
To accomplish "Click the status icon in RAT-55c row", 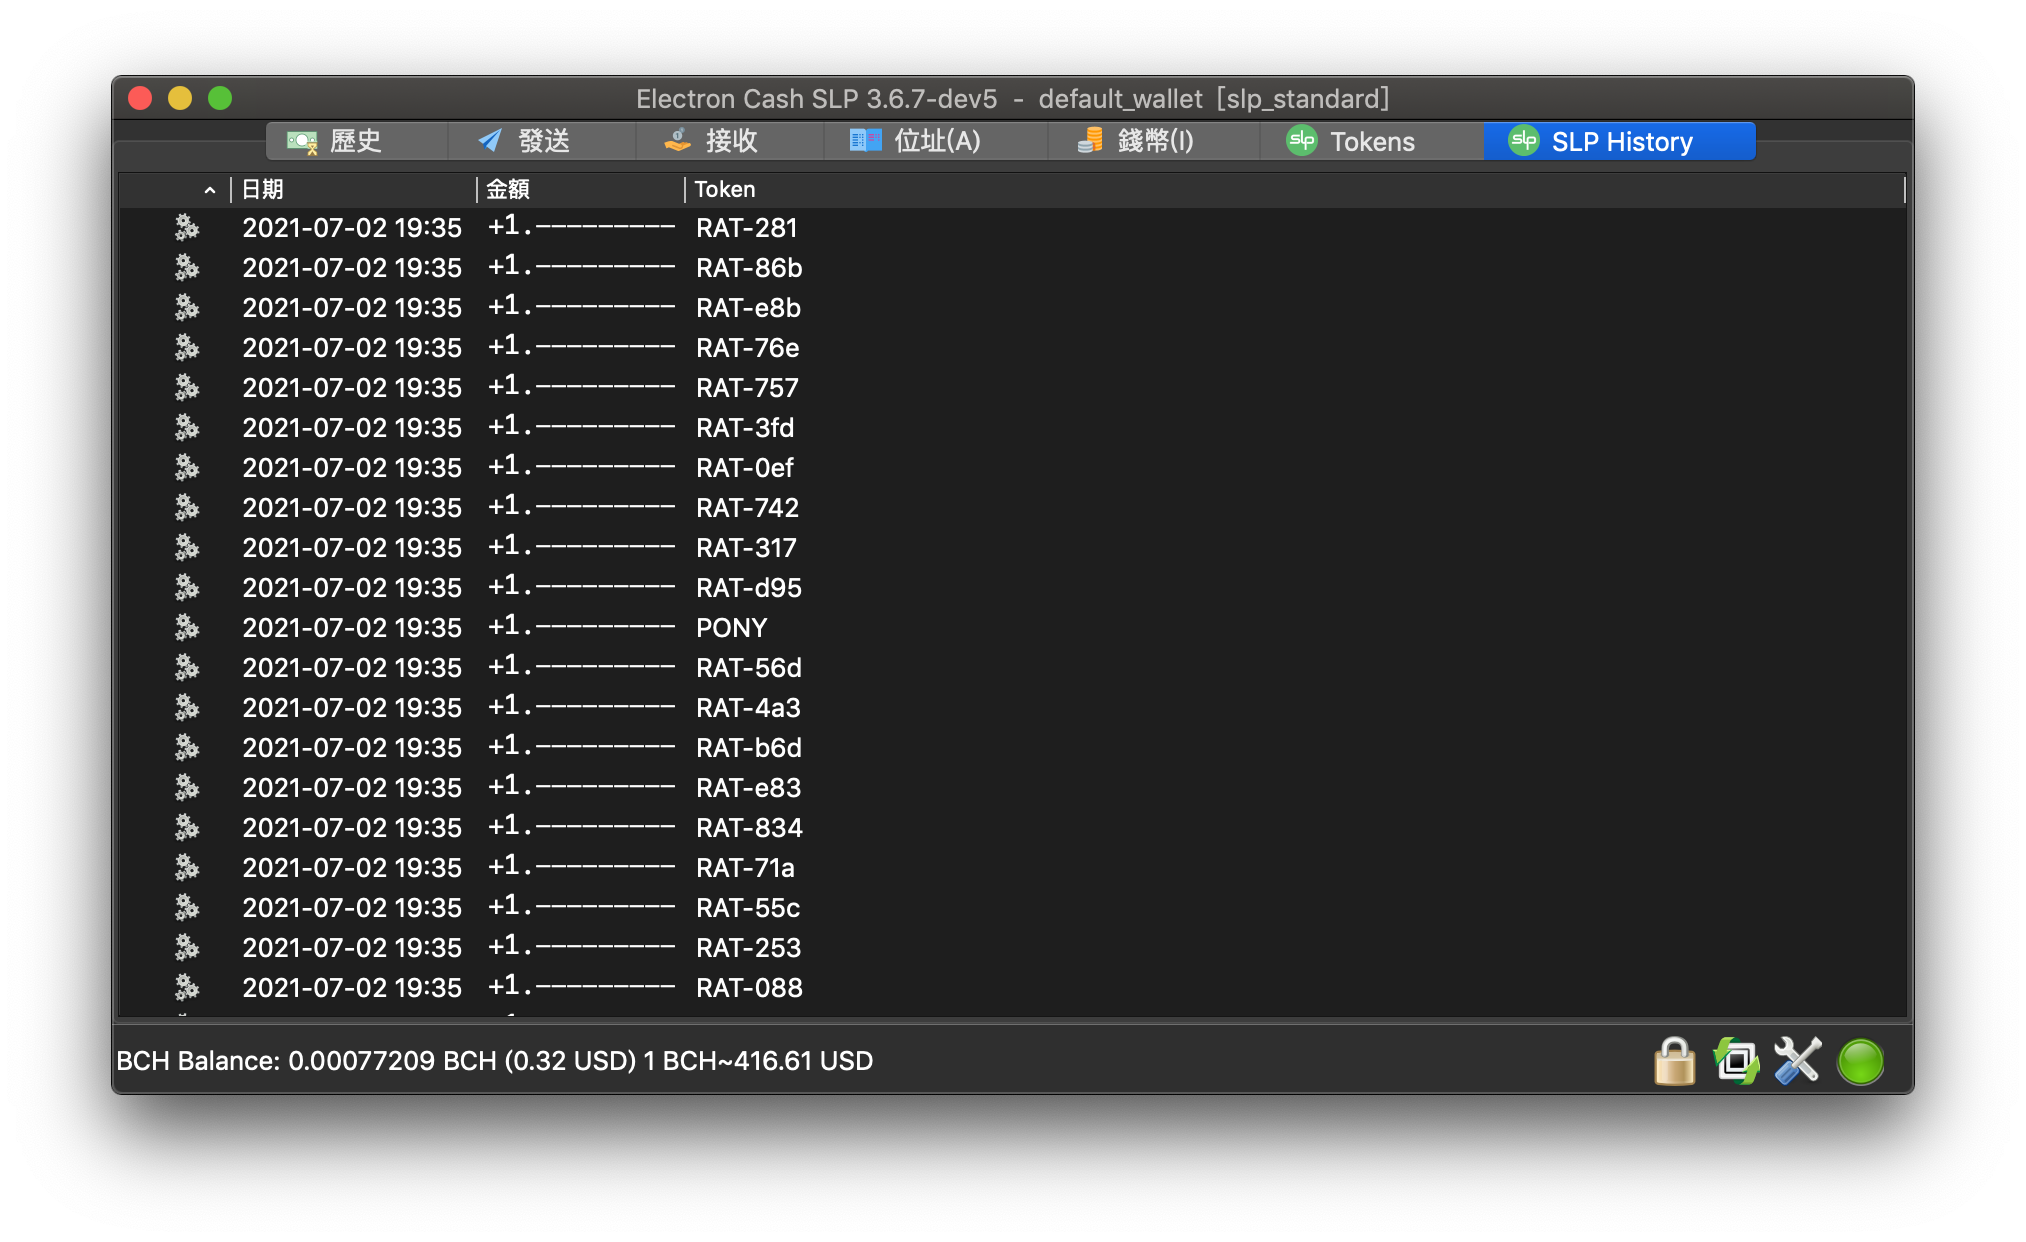I will coord(187,908).
